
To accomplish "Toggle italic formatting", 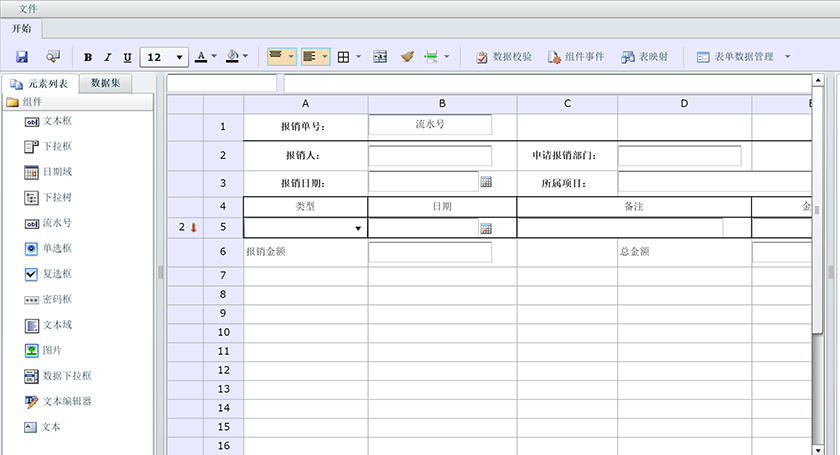I will coord(108,57).
